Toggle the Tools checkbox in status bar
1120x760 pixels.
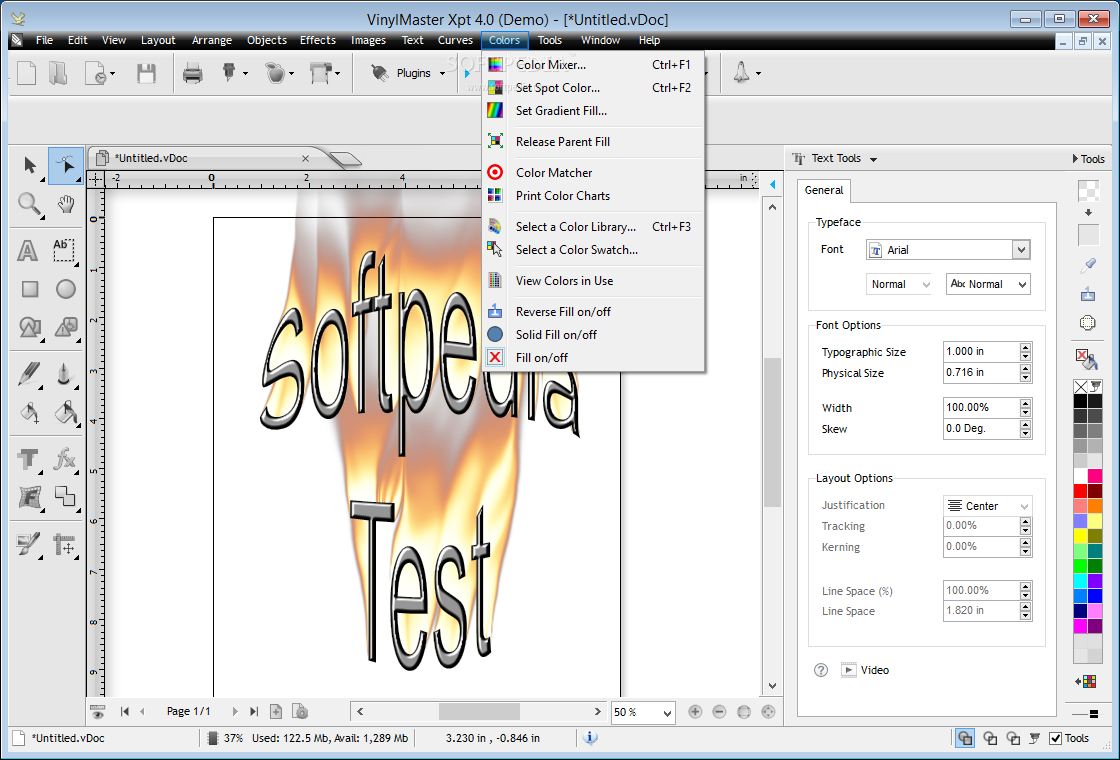pyautogui.click(x=1055, y=739)
